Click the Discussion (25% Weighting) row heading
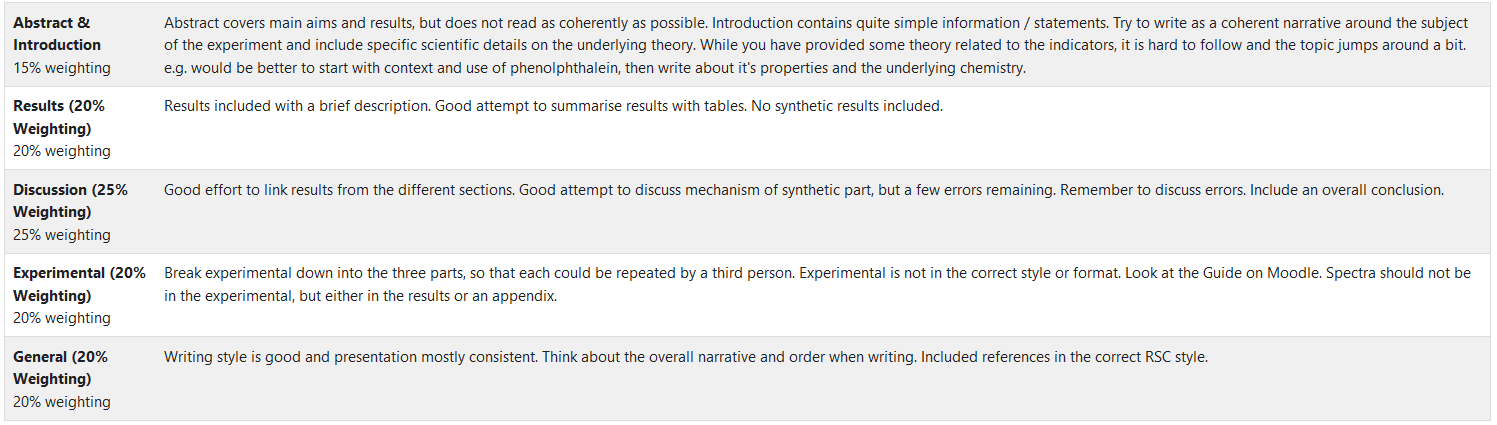The image size is (1497, 425). (70, 200)
